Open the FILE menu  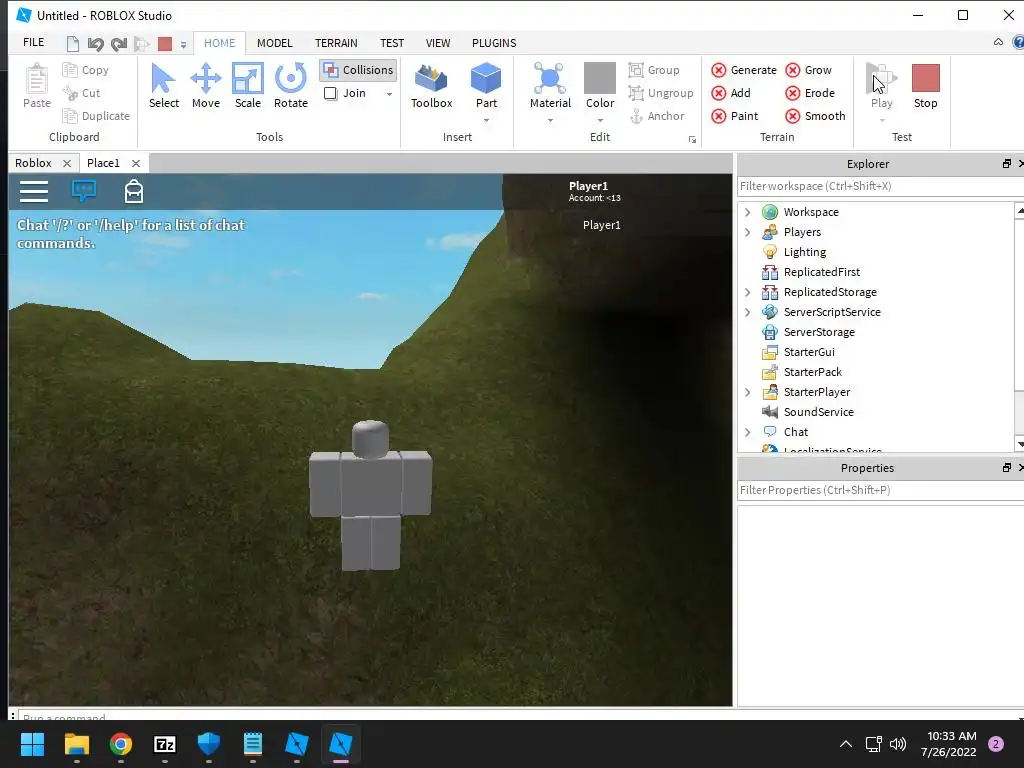(x=33, y=42)
